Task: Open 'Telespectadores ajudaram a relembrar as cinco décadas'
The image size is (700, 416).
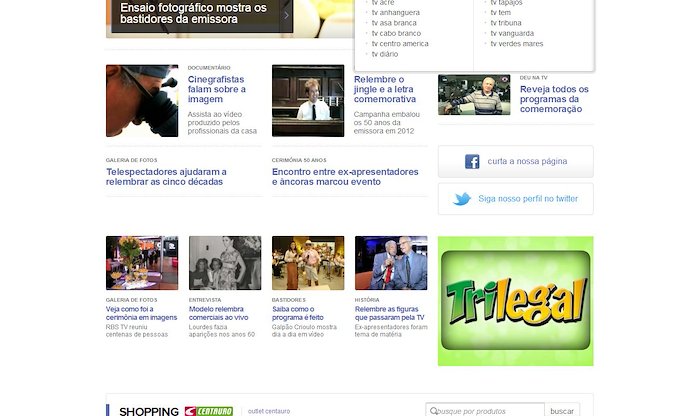Action: (x=166, y=176)
